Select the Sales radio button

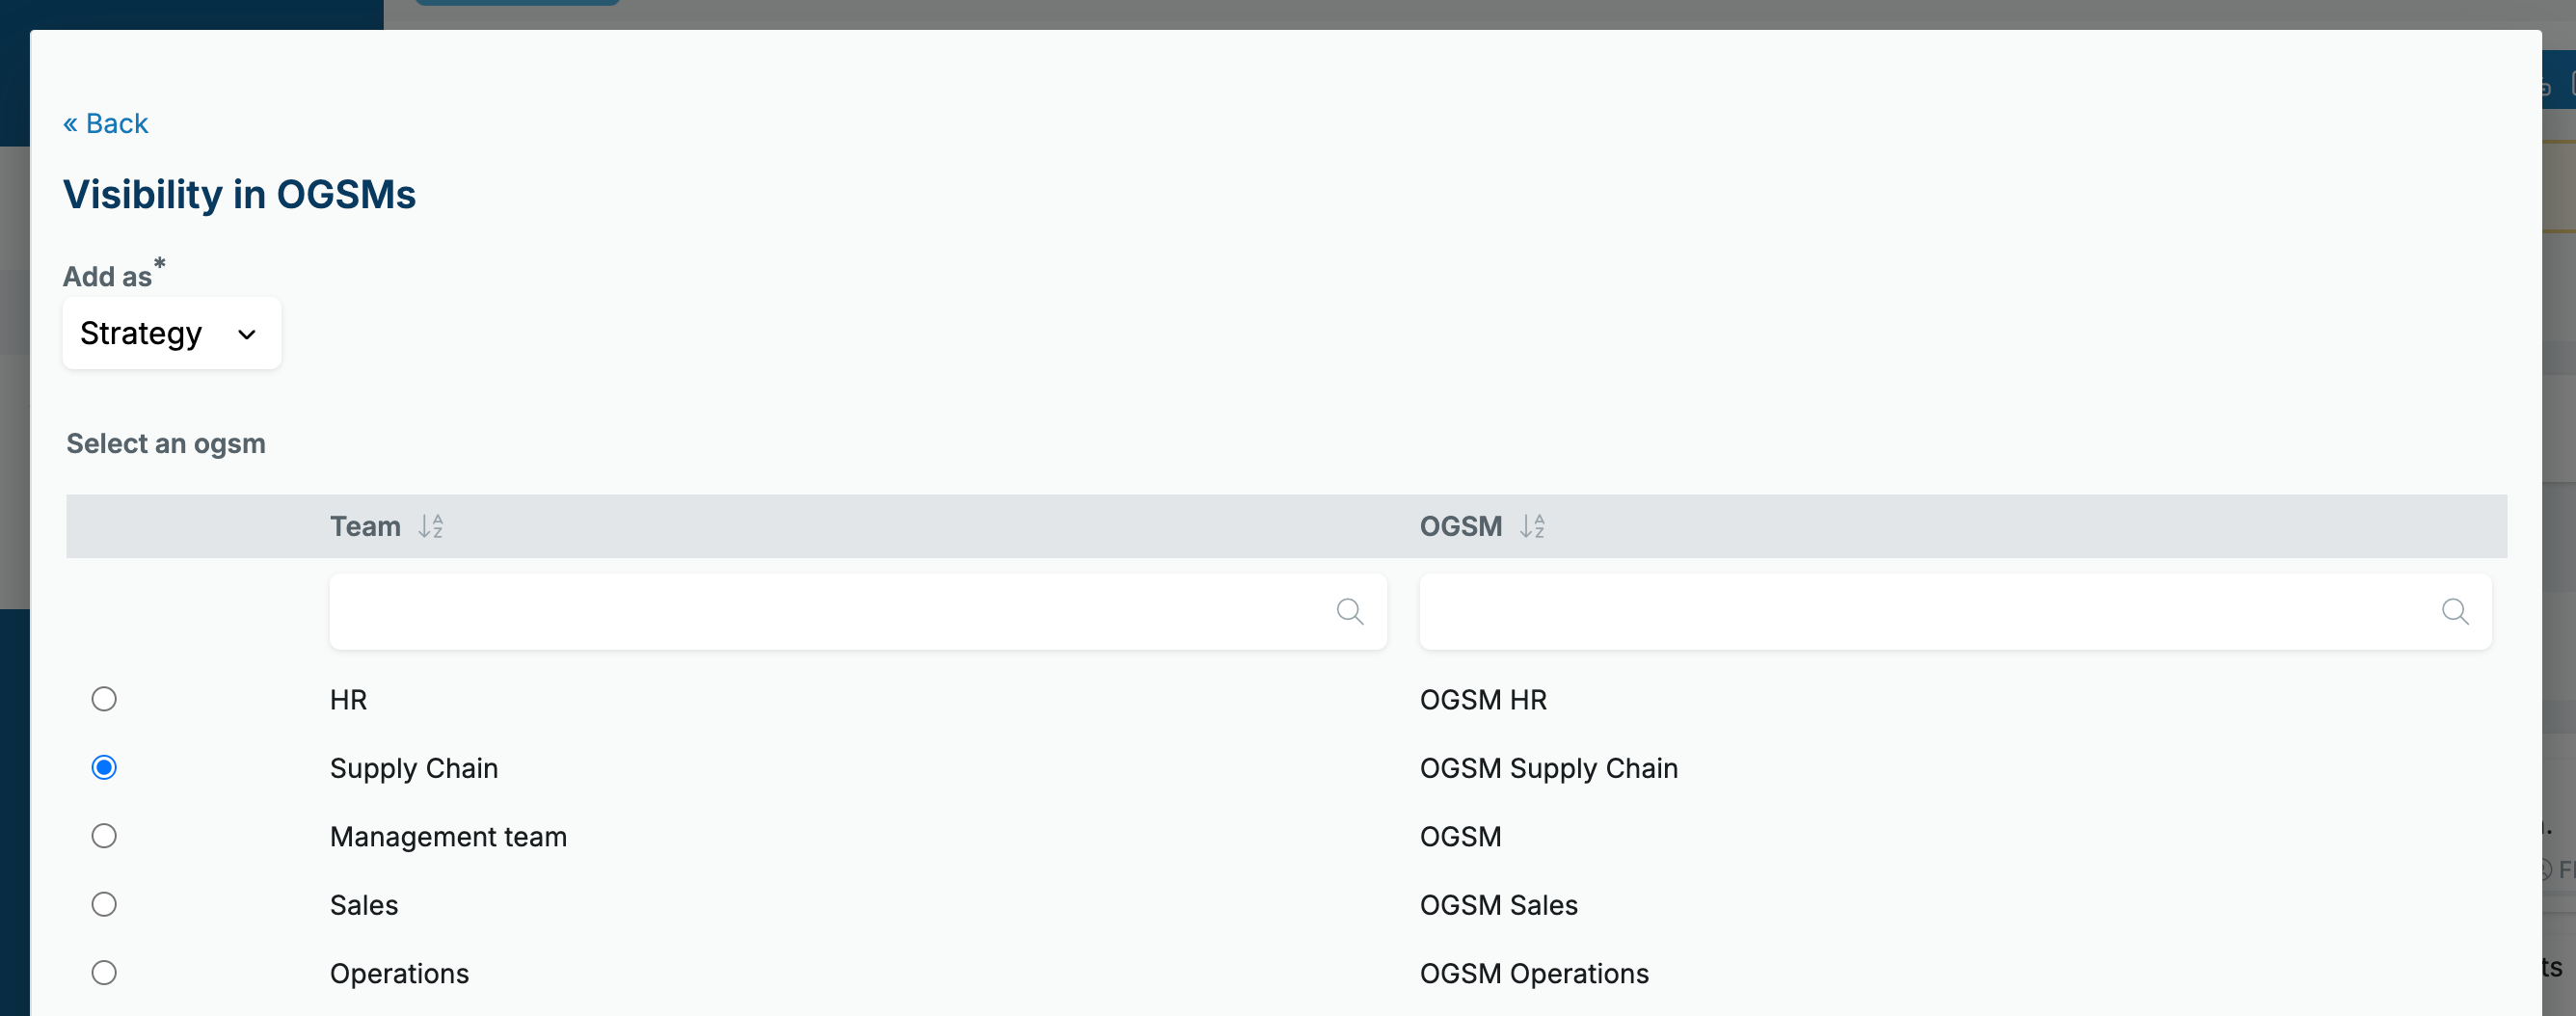coord(104,904)
